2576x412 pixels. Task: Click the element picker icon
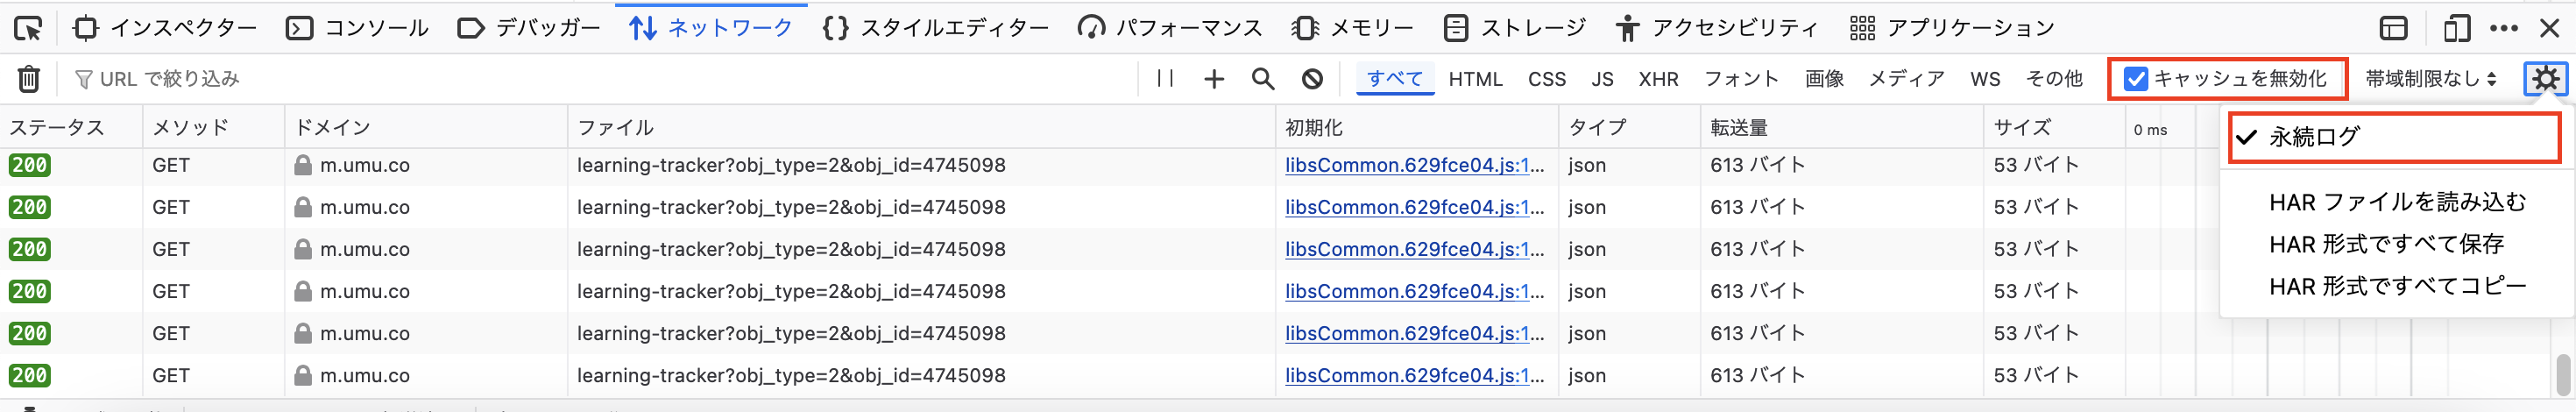(28, 28)
